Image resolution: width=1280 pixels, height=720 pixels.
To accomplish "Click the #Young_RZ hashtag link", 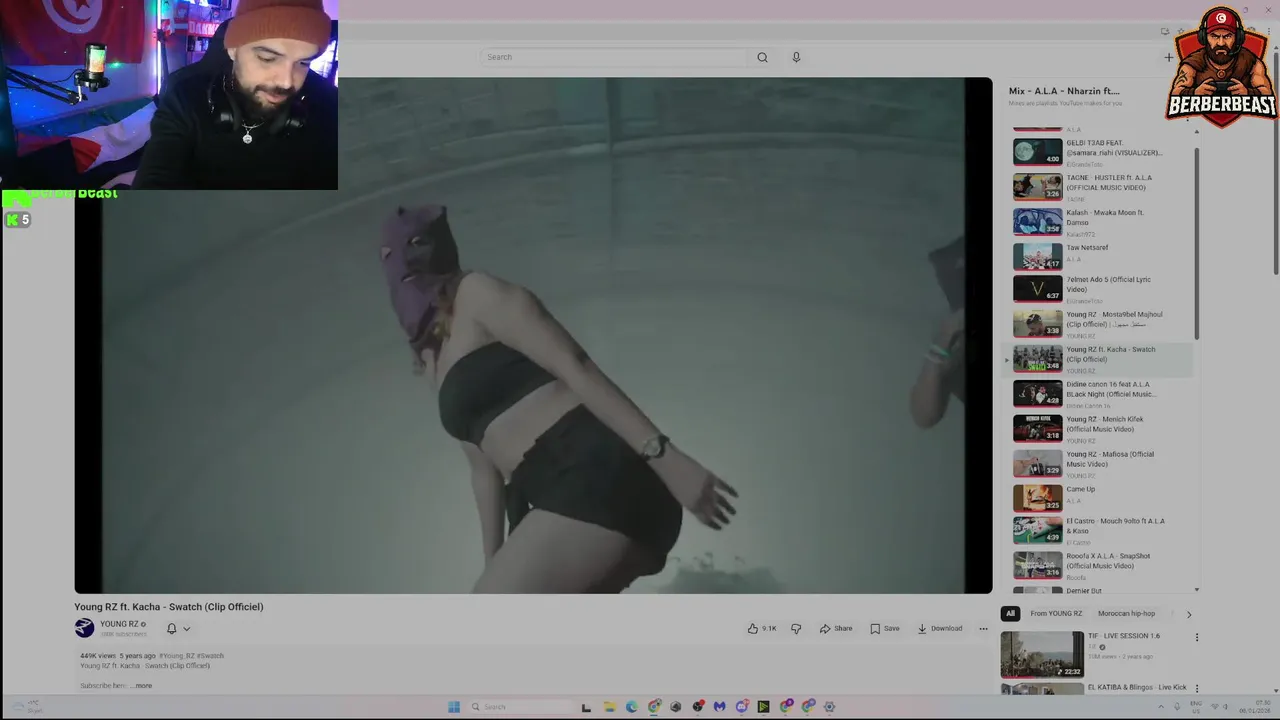I will click(177, 656).
